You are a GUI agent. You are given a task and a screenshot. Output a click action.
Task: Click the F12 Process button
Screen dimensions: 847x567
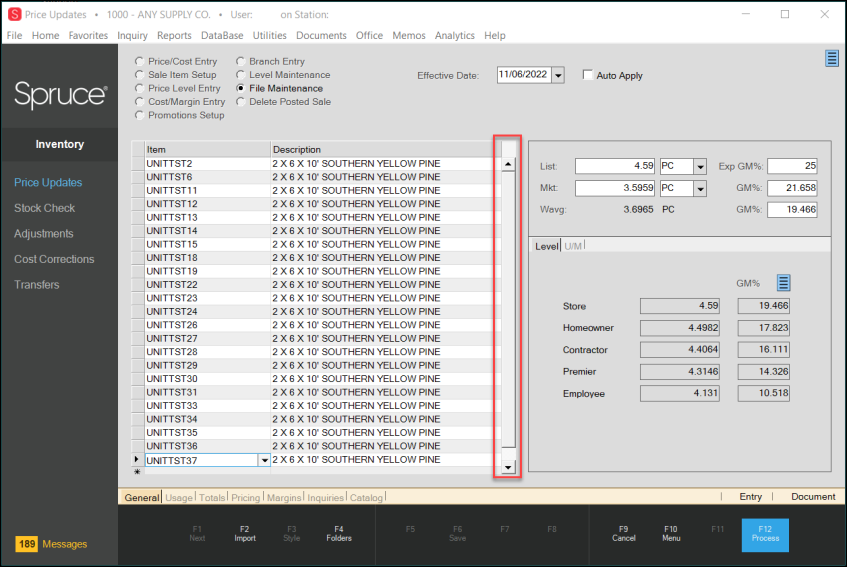point(765,535)
